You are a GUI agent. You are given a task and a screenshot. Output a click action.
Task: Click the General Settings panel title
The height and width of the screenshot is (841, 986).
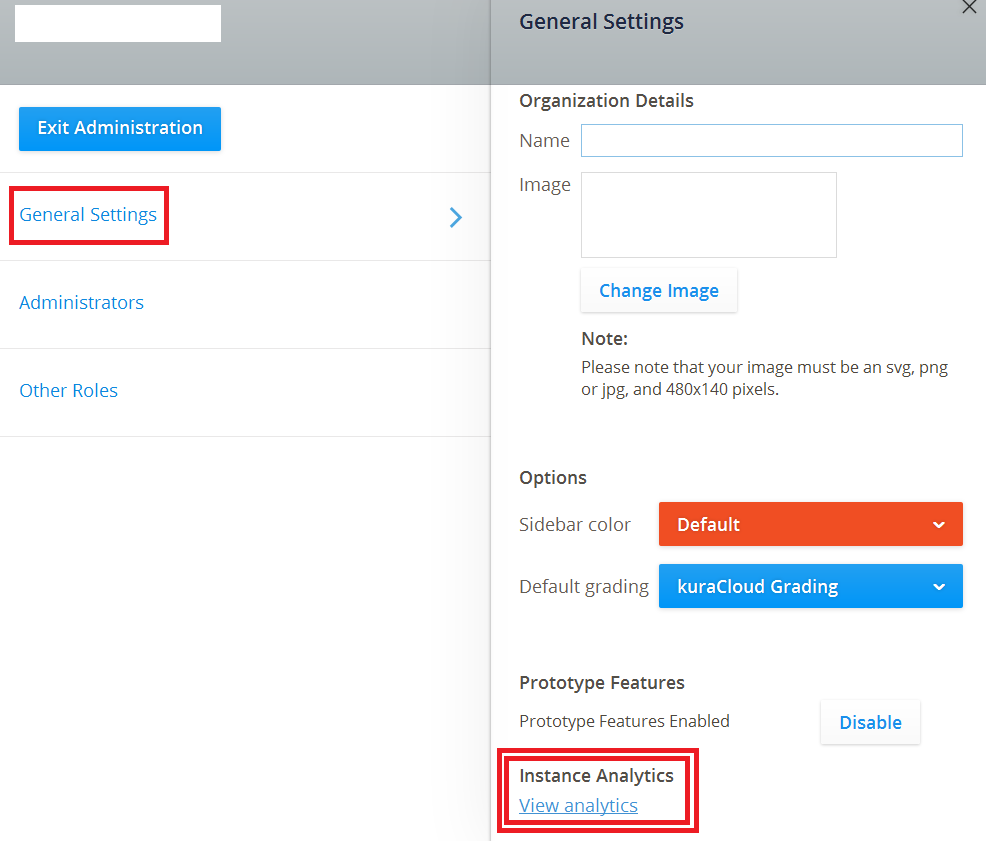click(601, 22)
